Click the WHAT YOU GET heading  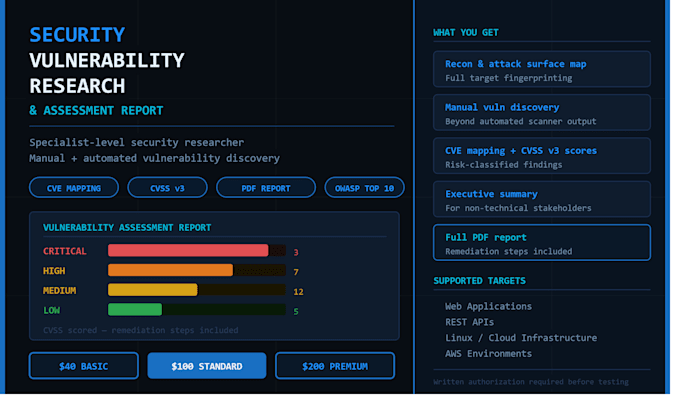466,33
